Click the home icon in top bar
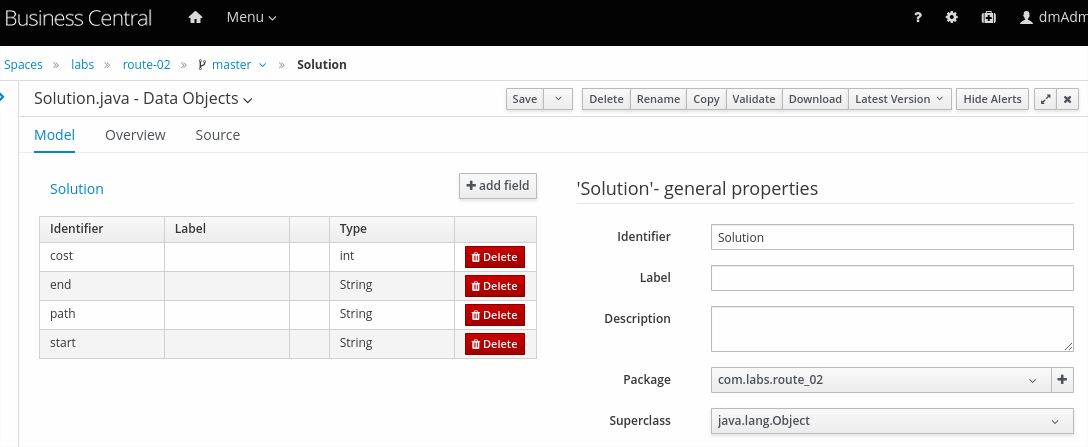 pyautogui.click(x=195, y=18)
